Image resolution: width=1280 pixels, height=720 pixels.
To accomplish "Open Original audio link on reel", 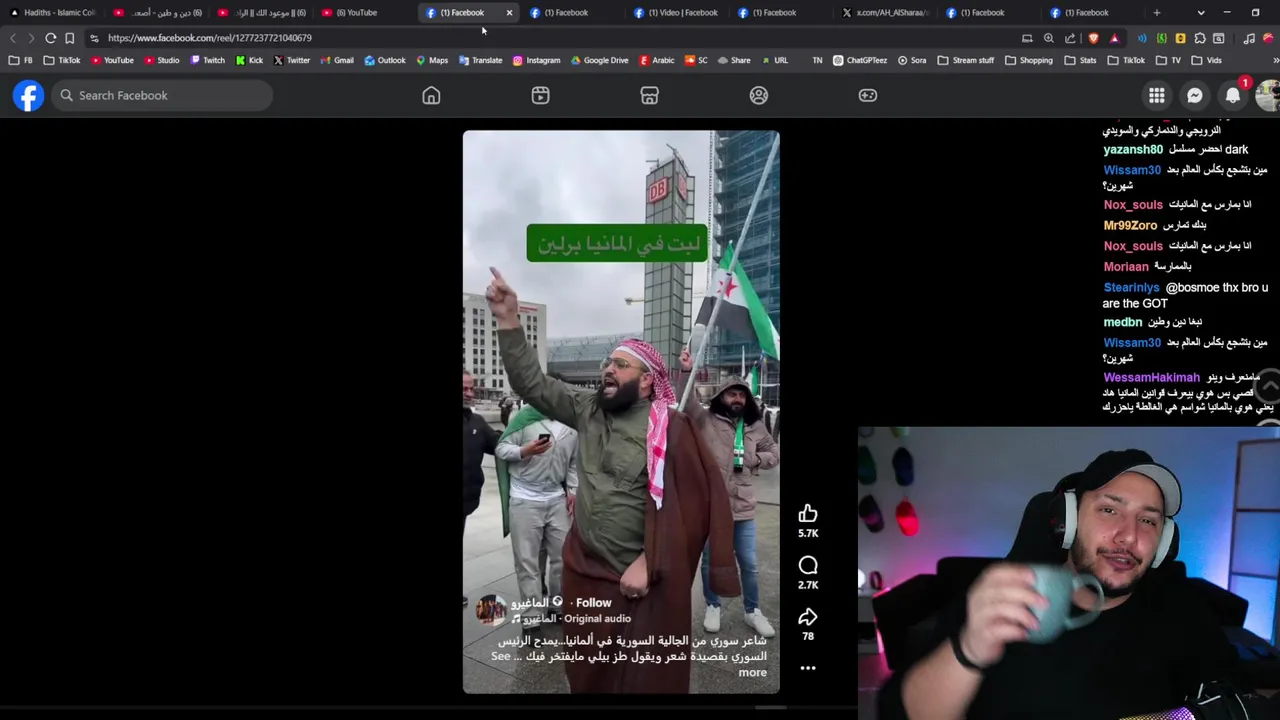I will tap(597, 619).
